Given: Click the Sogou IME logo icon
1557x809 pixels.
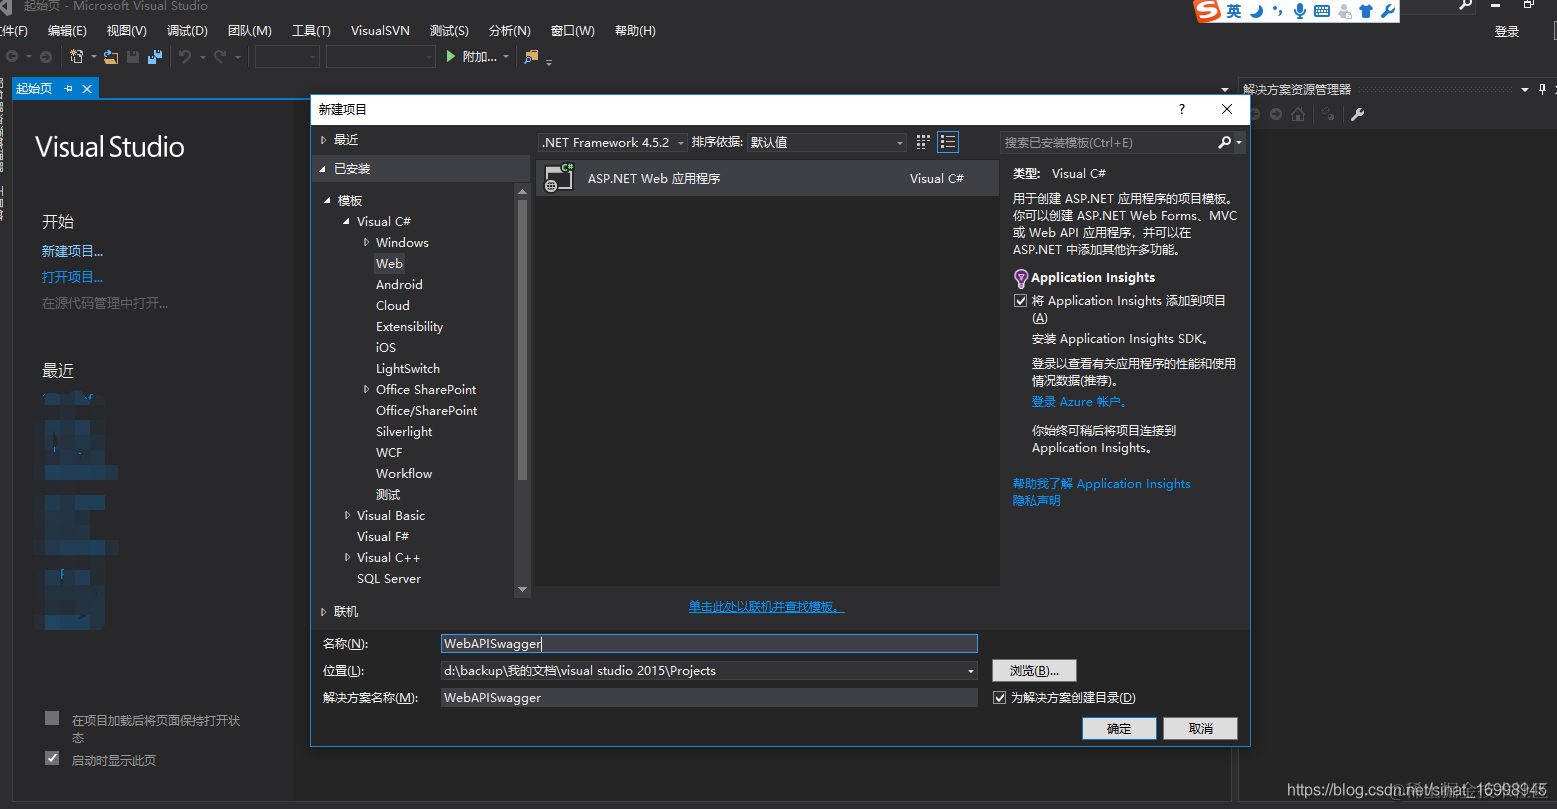Looking at the screenshot, I should coord(1209,11).
